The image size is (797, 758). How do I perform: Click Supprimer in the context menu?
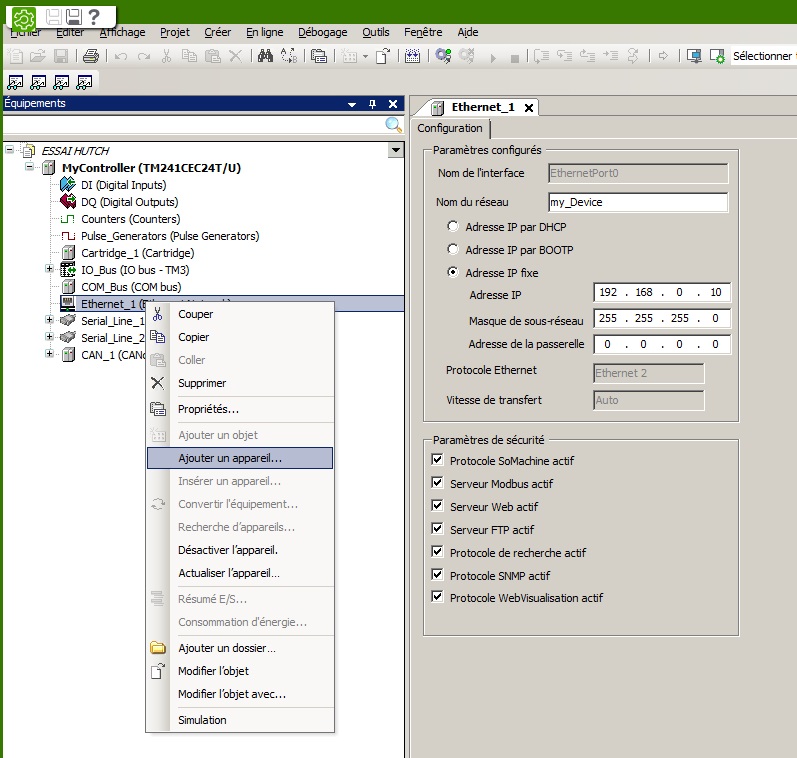202,383
